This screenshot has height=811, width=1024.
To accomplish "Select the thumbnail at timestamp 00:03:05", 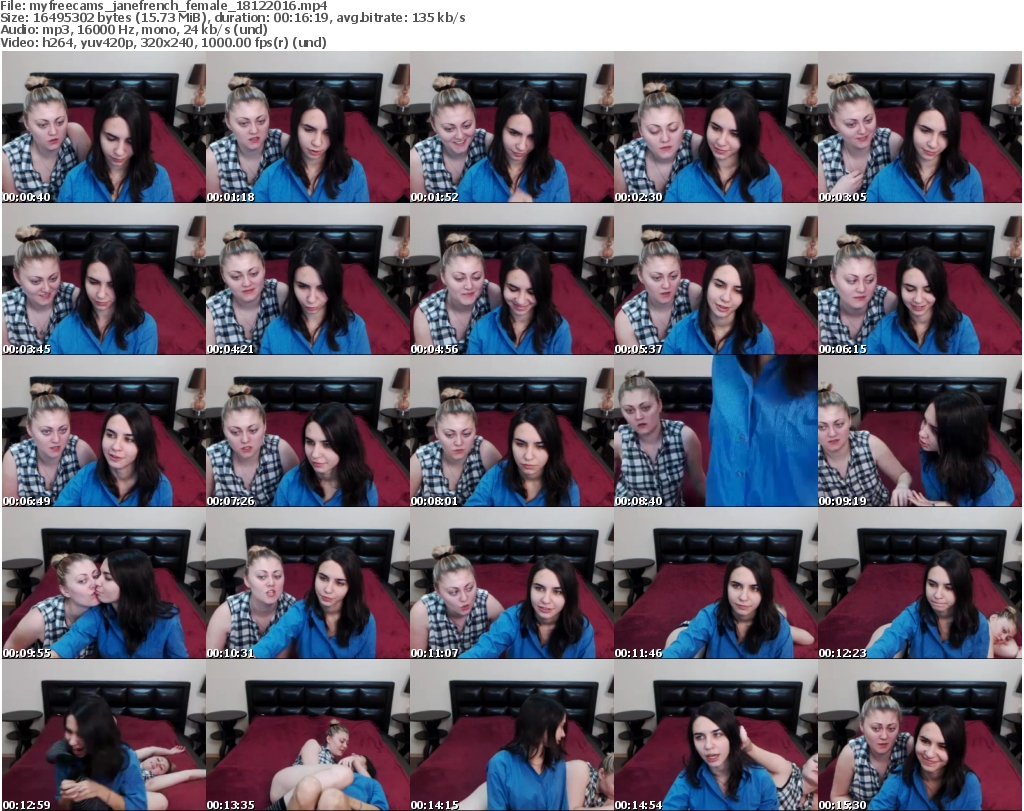I will tap(920, 127).
